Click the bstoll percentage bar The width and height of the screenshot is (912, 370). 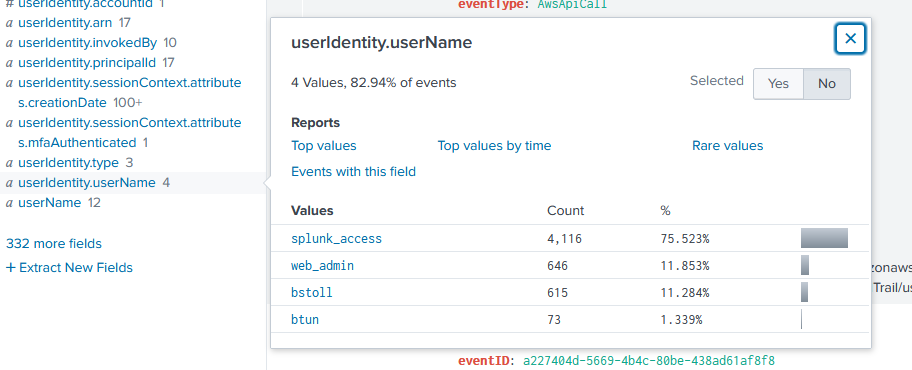804,292
